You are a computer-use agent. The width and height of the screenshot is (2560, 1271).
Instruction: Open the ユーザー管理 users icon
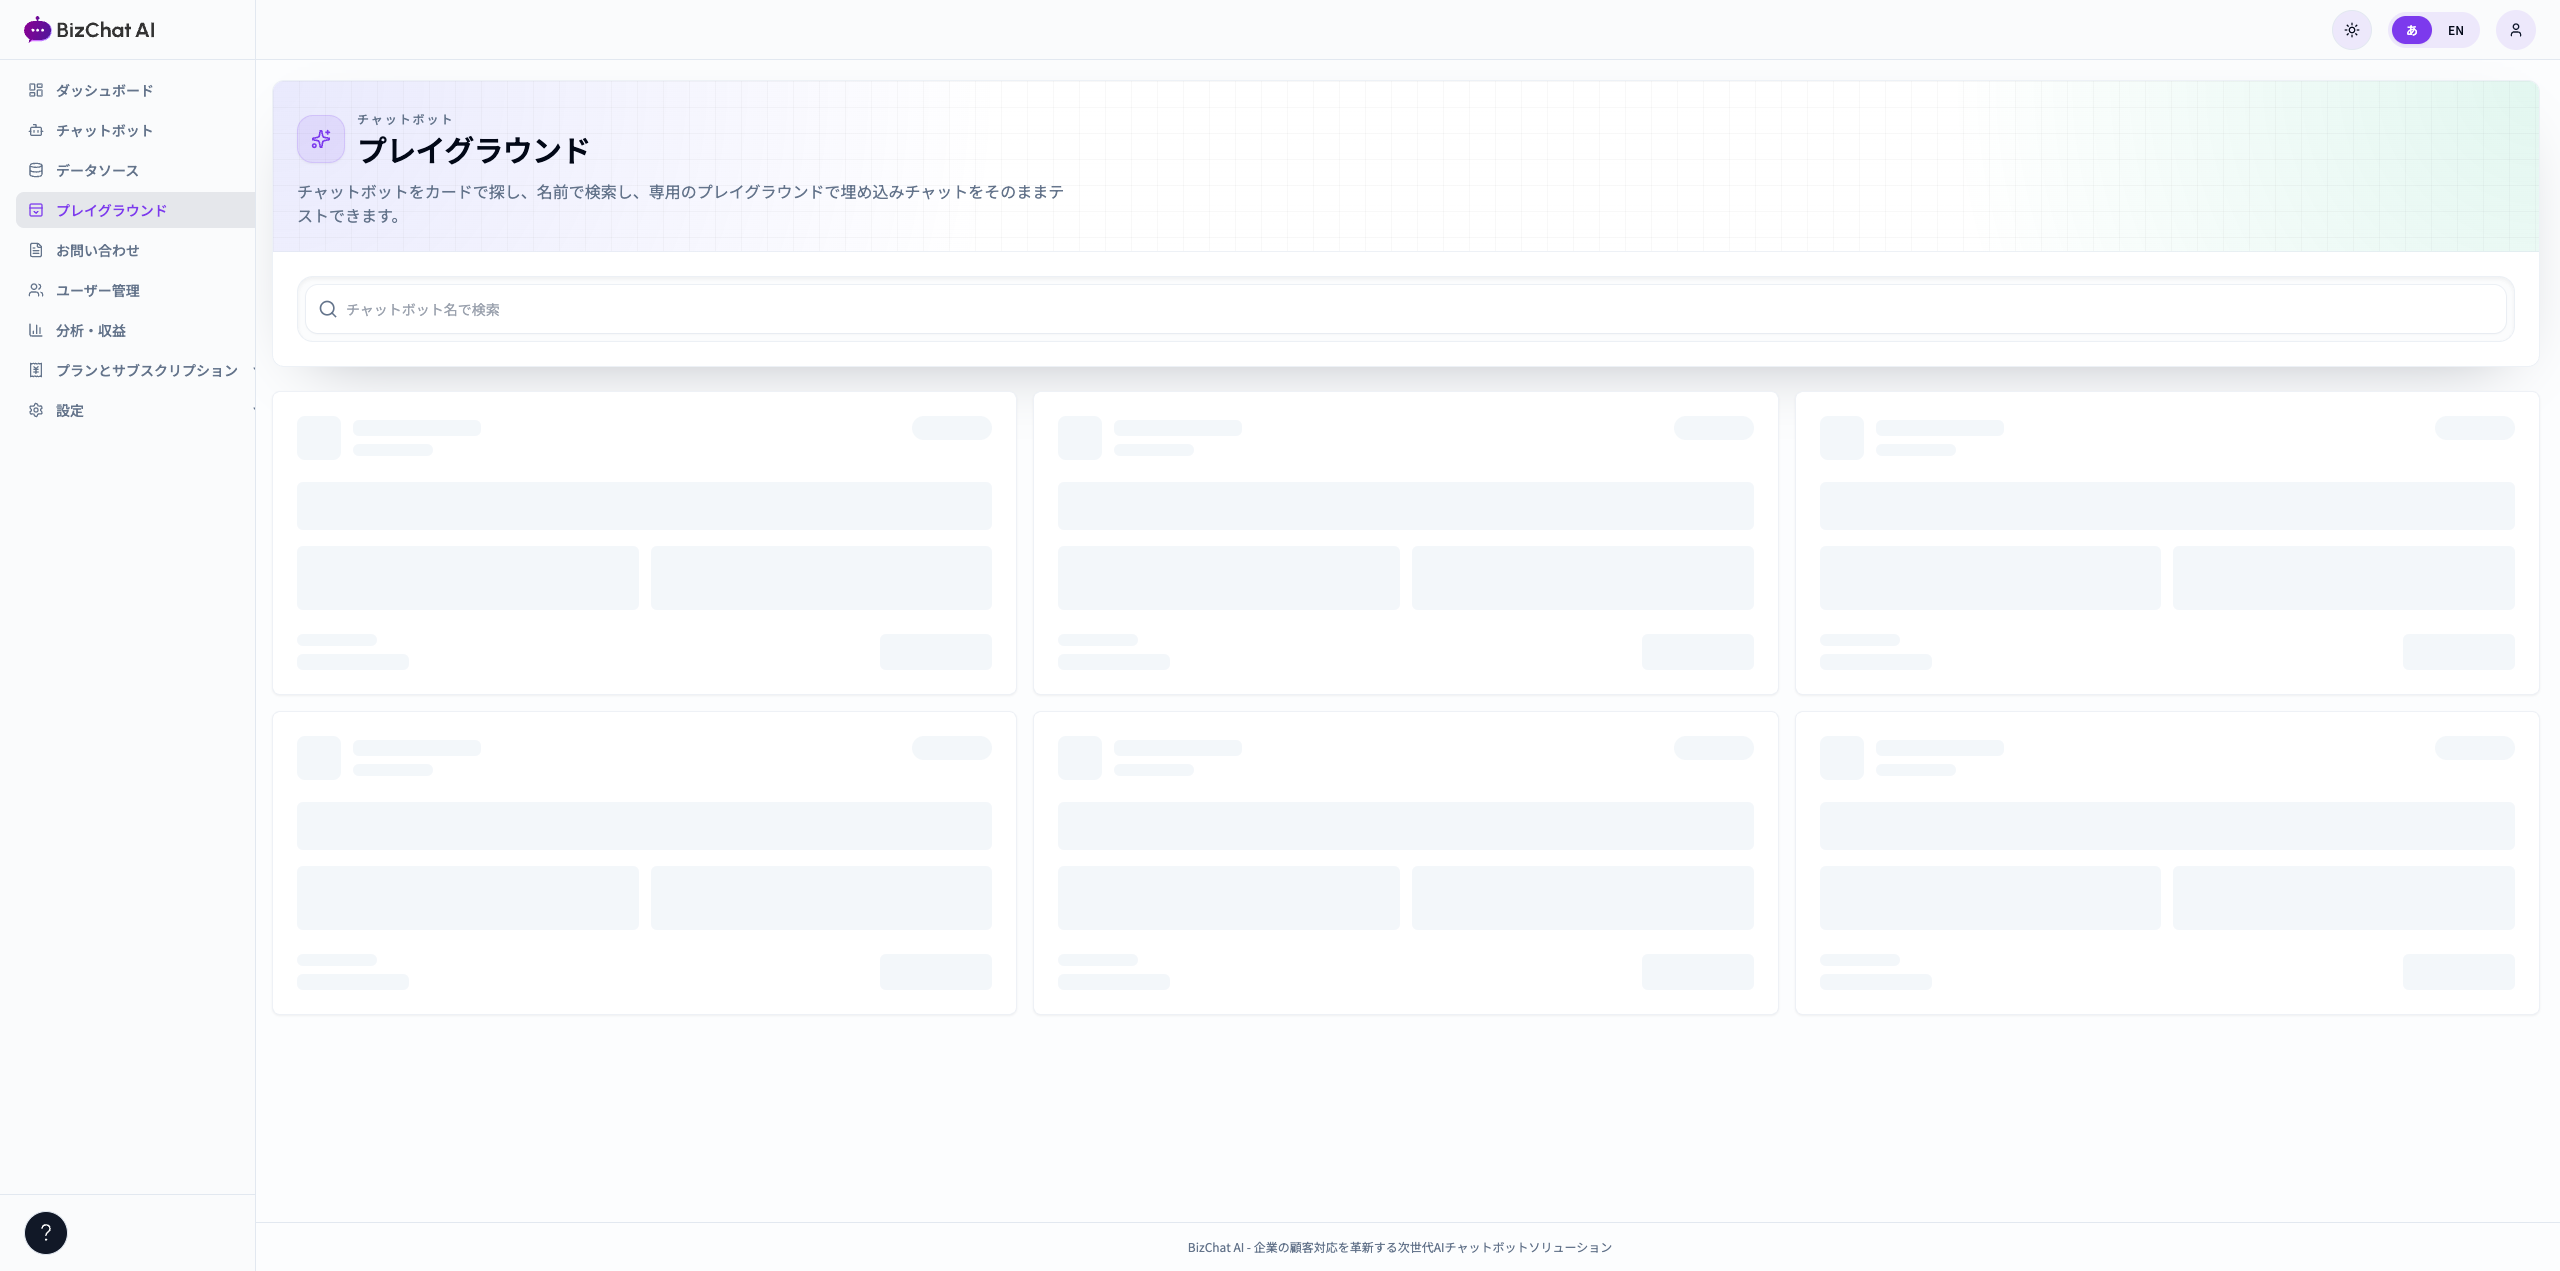(x=36, y=290)
